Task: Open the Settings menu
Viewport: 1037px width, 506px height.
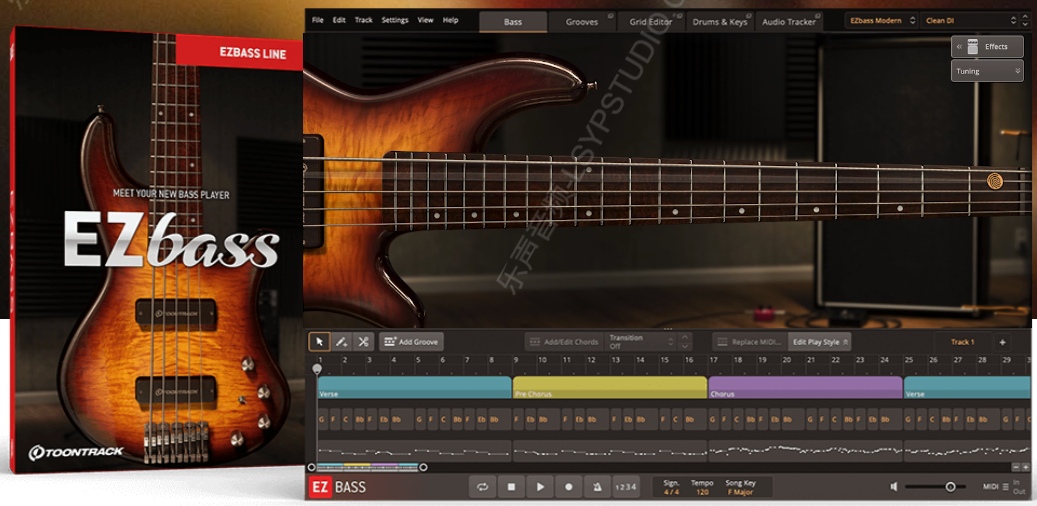Action: tap(395, 21)
